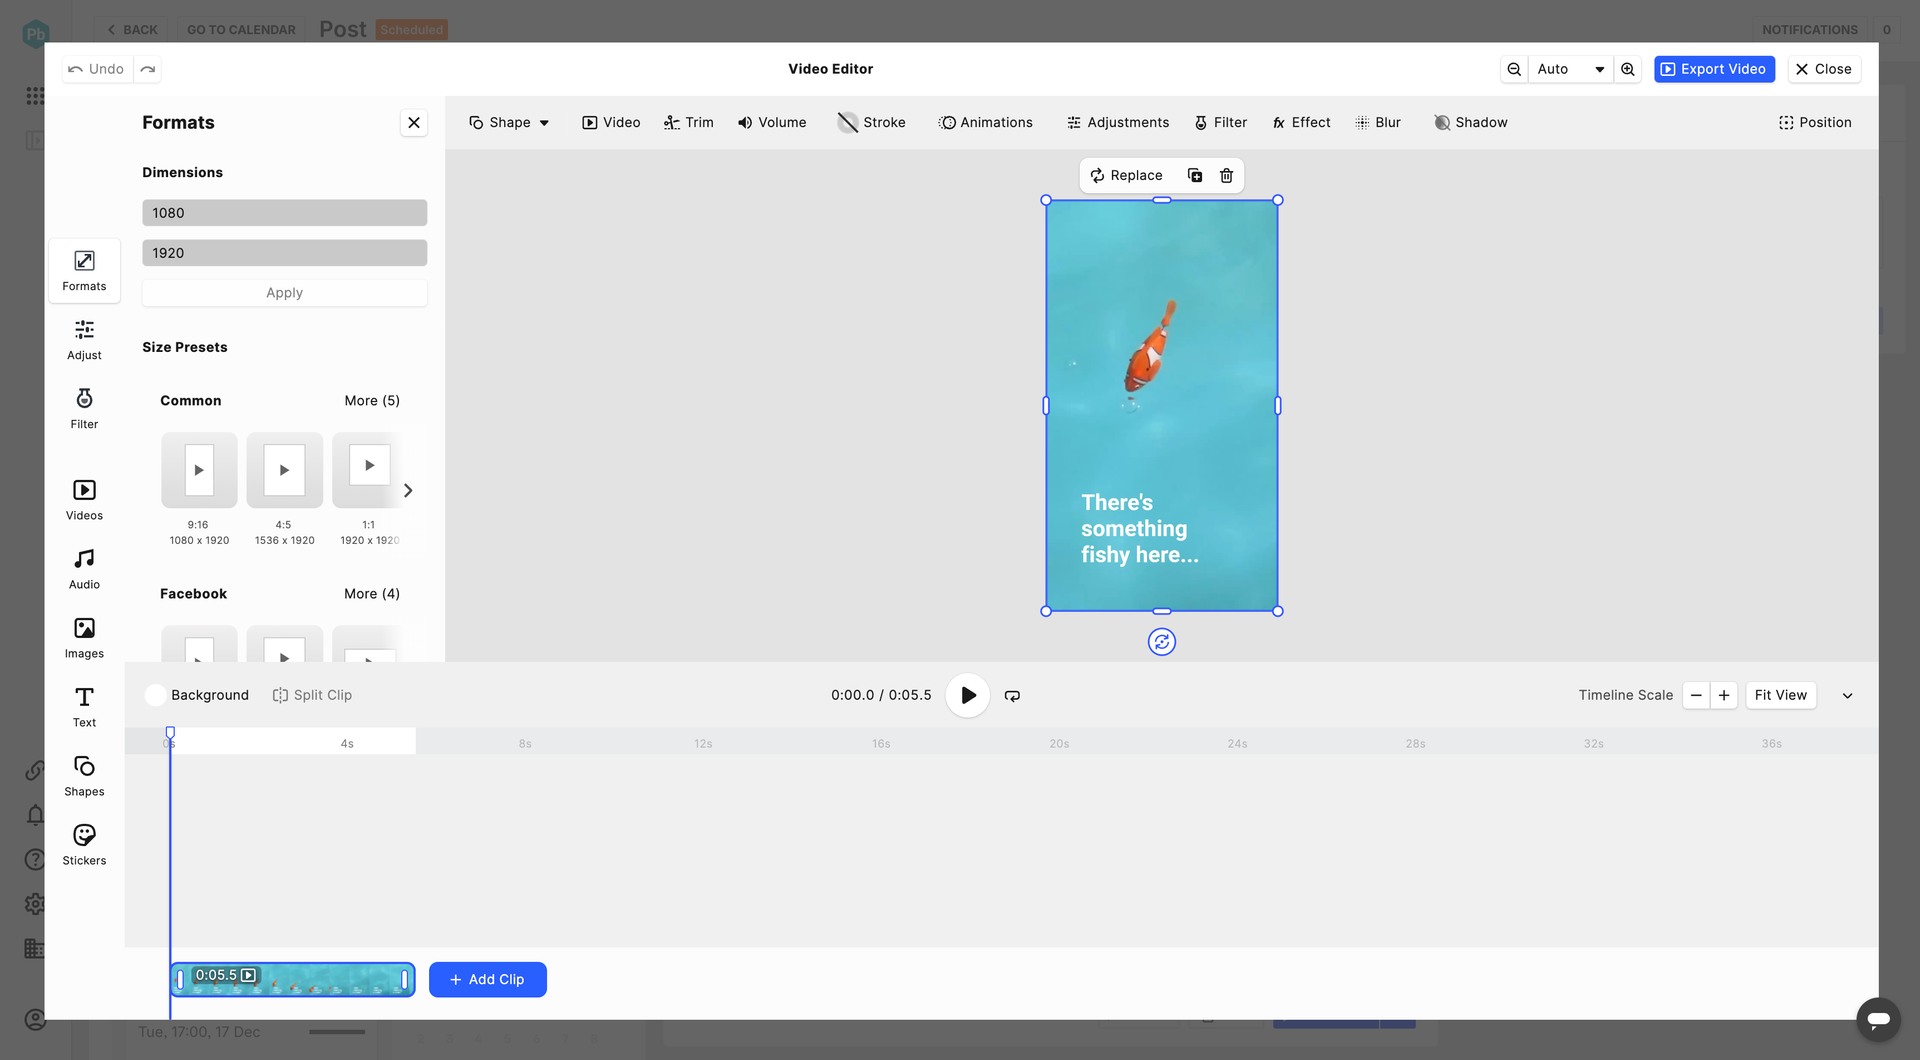The image size is (1920, 1060).
Task: Open the Videos library
Action: 84,500
